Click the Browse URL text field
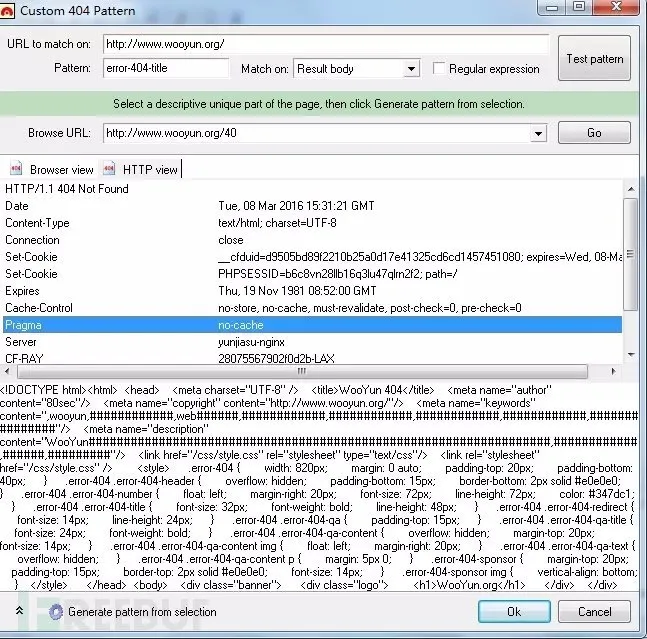 317,133
